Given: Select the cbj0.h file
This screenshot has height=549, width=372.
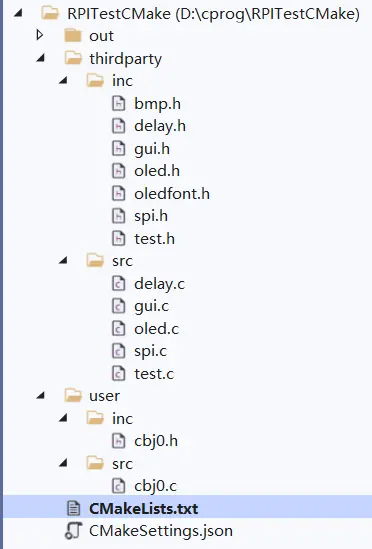Looking at the screenshot, I should (156, 441).
